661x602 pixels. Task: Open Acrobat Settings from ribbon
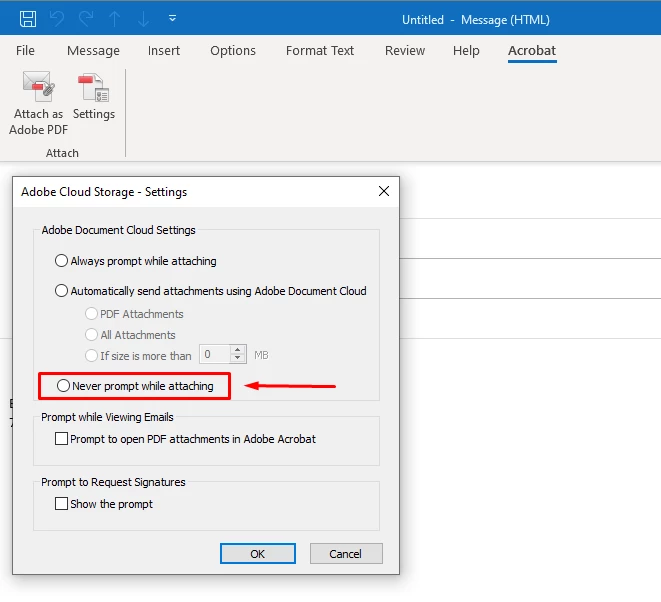[x=94, y=96]
